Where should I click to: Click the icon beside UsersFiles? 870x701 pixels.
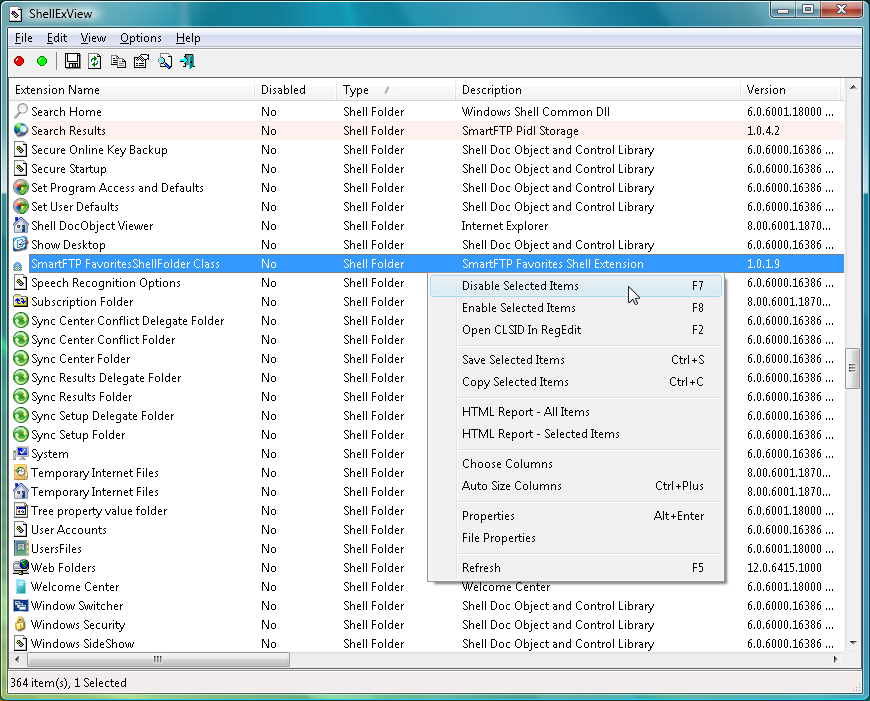(x=21, y=548)
